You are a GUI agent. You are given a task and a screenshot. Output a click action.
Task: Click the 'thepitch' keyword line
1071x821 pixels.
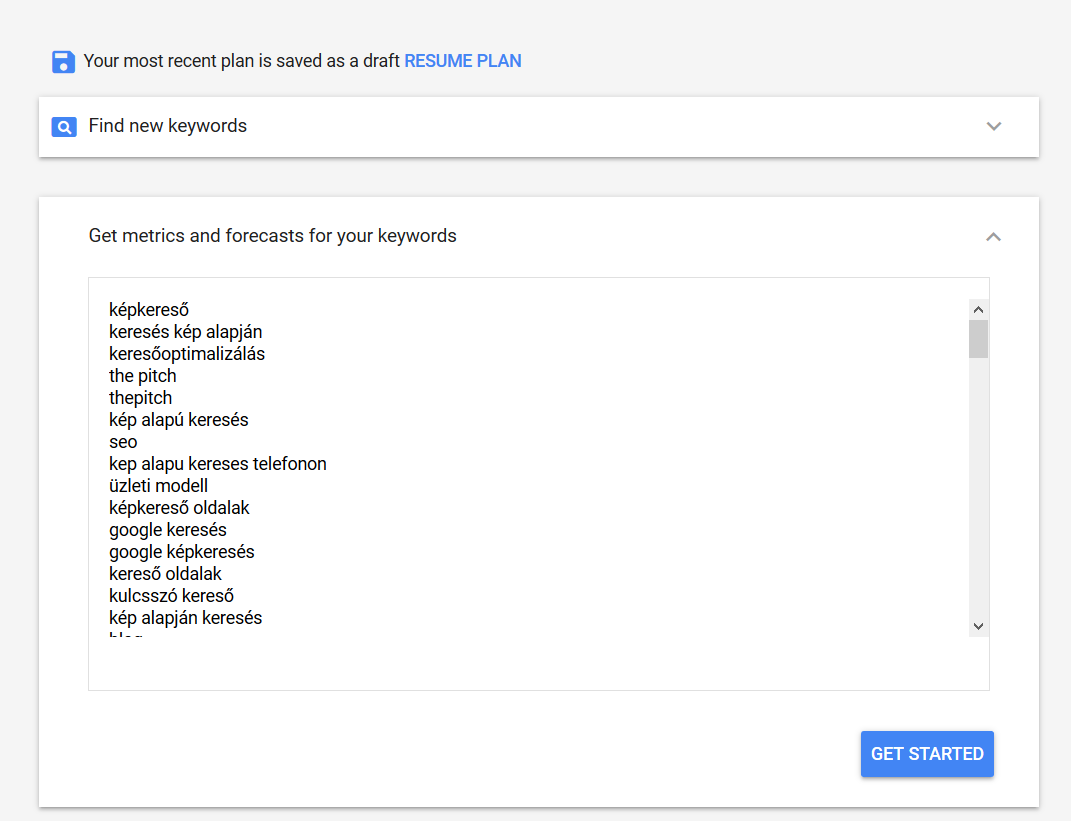(x=141, y=398)
